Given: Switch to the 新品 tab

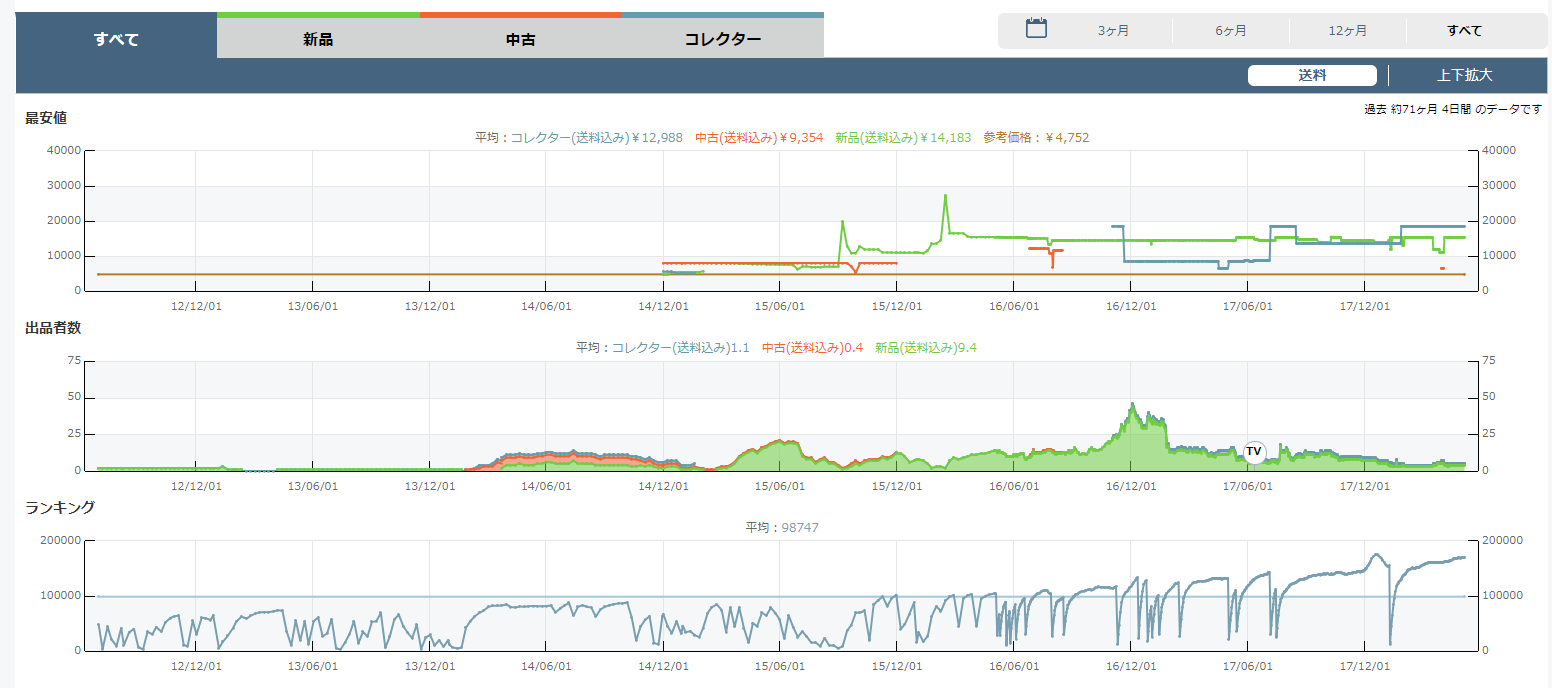Looking at the screenshot, I should (x=318, y=40).
